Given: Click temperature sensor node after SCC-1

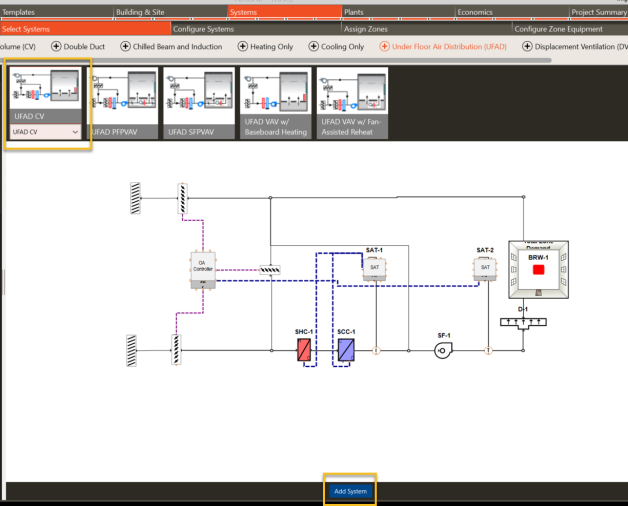Looking at the screenshot, I should (376, 351).
